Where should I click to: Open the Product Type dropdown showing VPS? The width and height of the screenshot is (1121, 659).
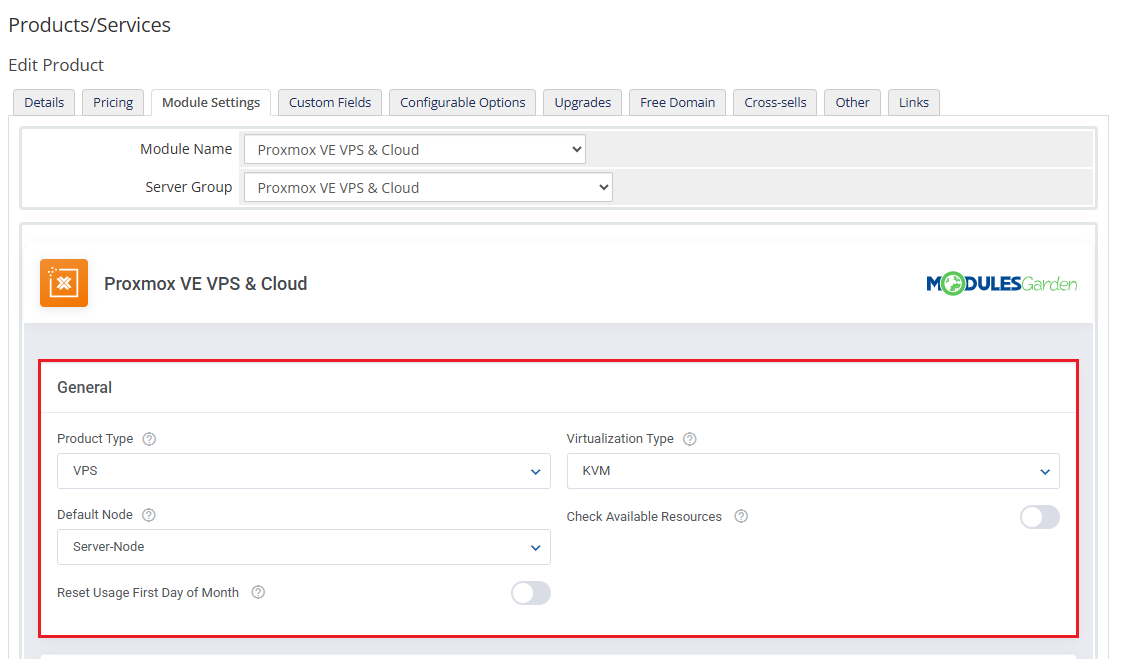pos(304,471)
